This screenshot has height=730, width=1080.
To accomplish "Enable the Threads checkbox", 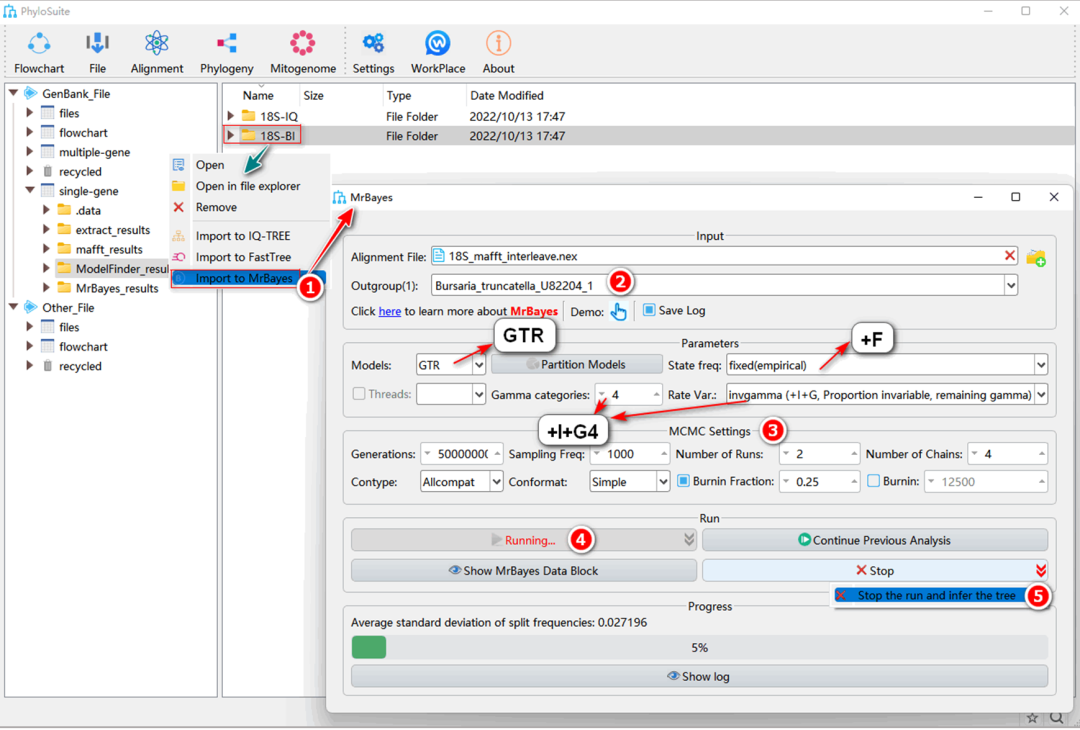I will click(x=359, y=394).
